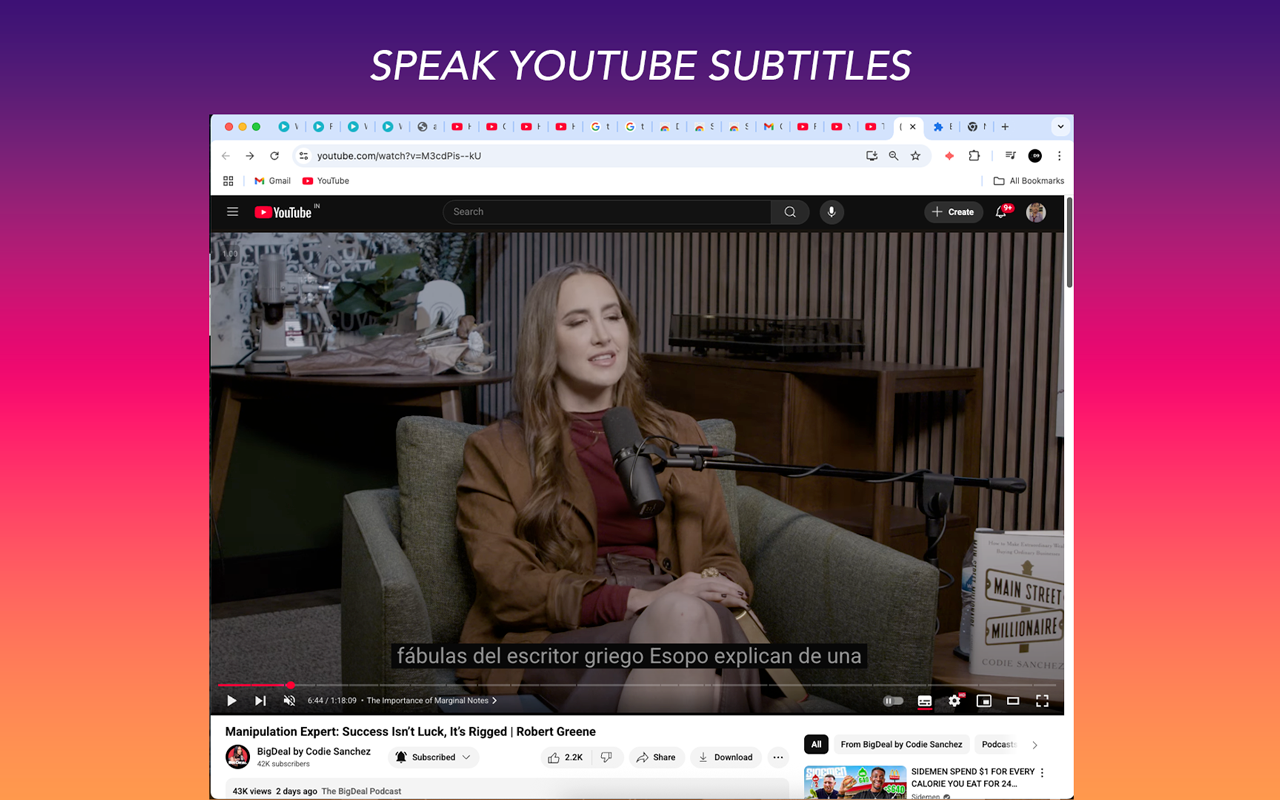Viewport: 1280px width, 800px height.
Task: Select the 'All' filter chip
Action: tap(816, 744)
